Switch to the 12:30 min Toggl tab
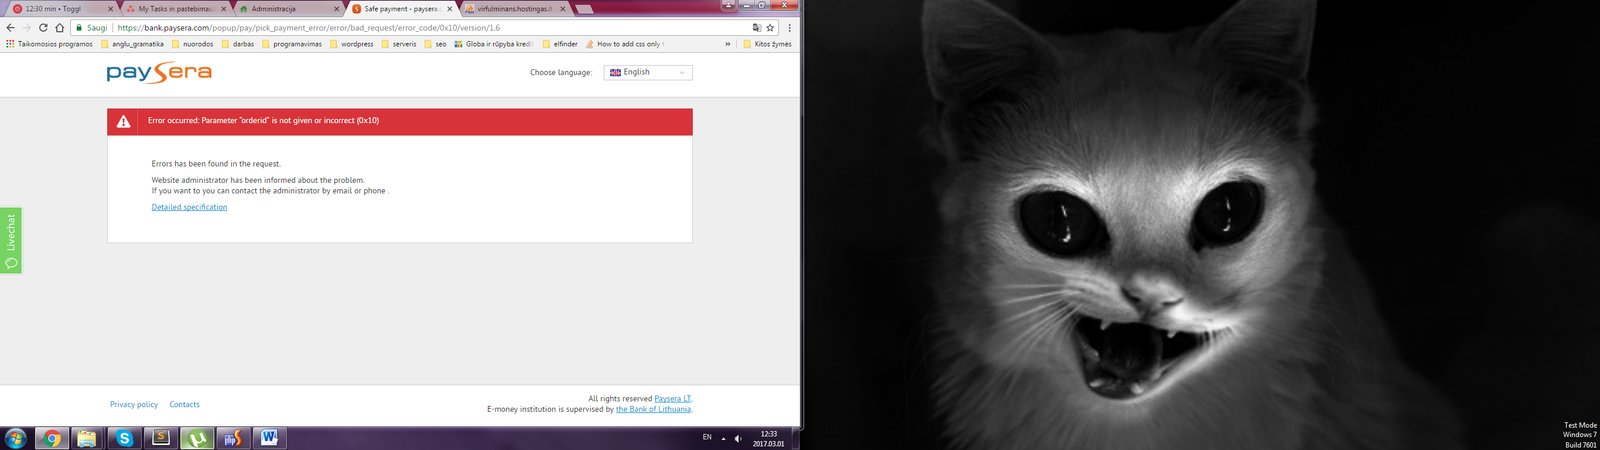Screen dimensions: 1600x450 pyautogui.click(x=60, y=8)
